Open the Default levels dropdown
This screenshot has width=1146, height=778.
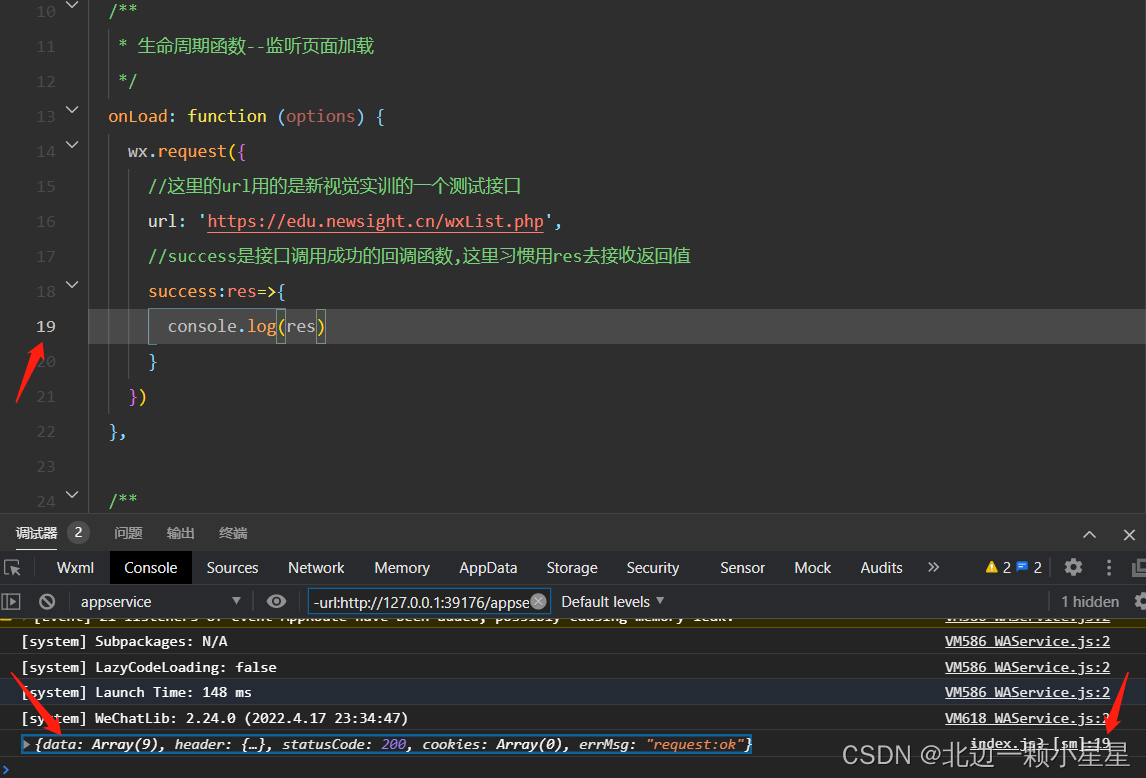point(612,602)
